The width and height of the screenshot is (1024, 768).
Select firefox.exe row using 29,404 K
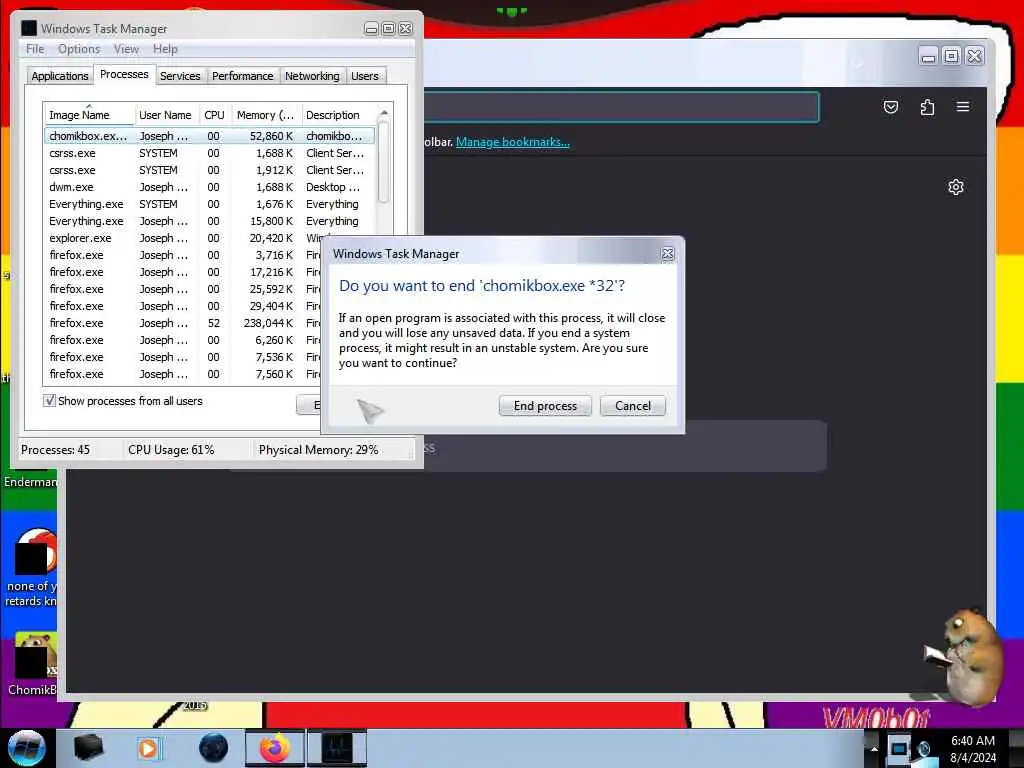click(183, 306)
